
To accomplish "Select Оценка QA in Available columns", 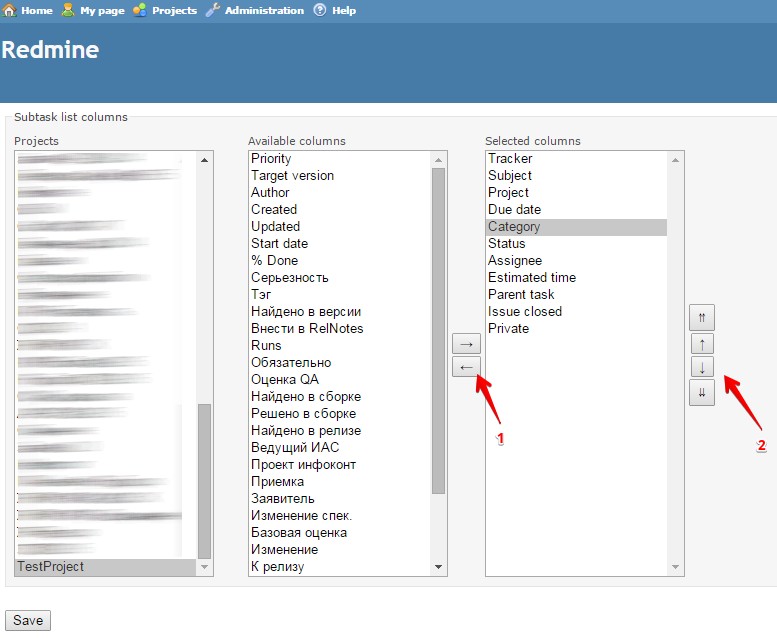I will tap(340, 379).
